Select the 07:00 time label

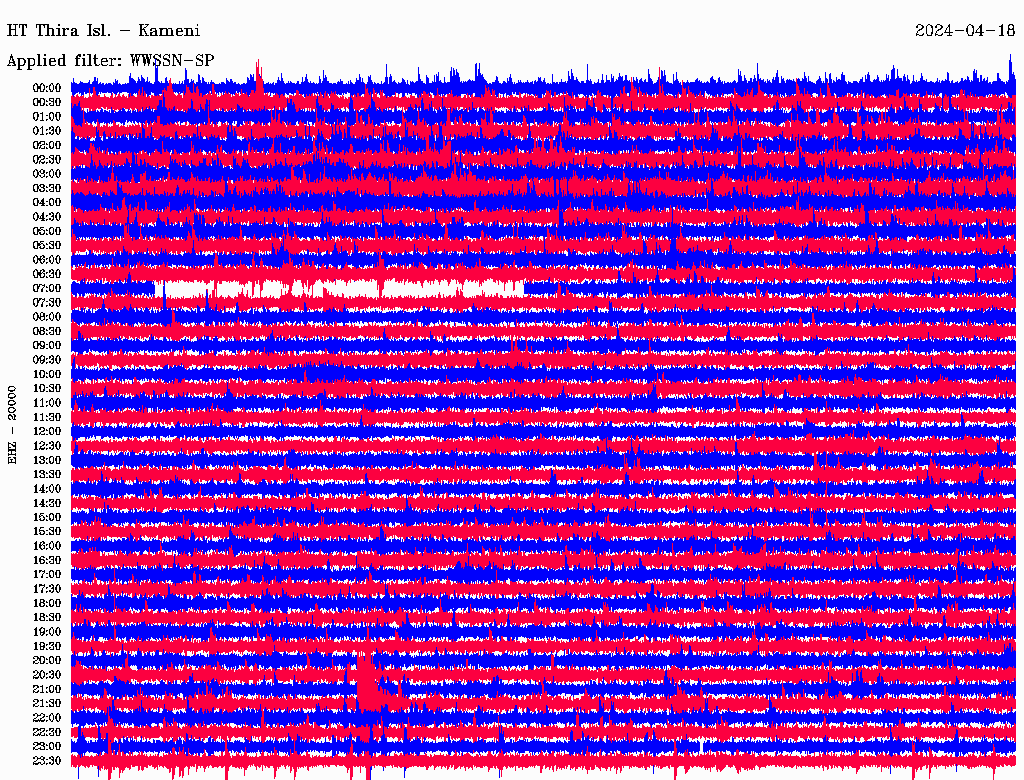(x=47, y=288)
